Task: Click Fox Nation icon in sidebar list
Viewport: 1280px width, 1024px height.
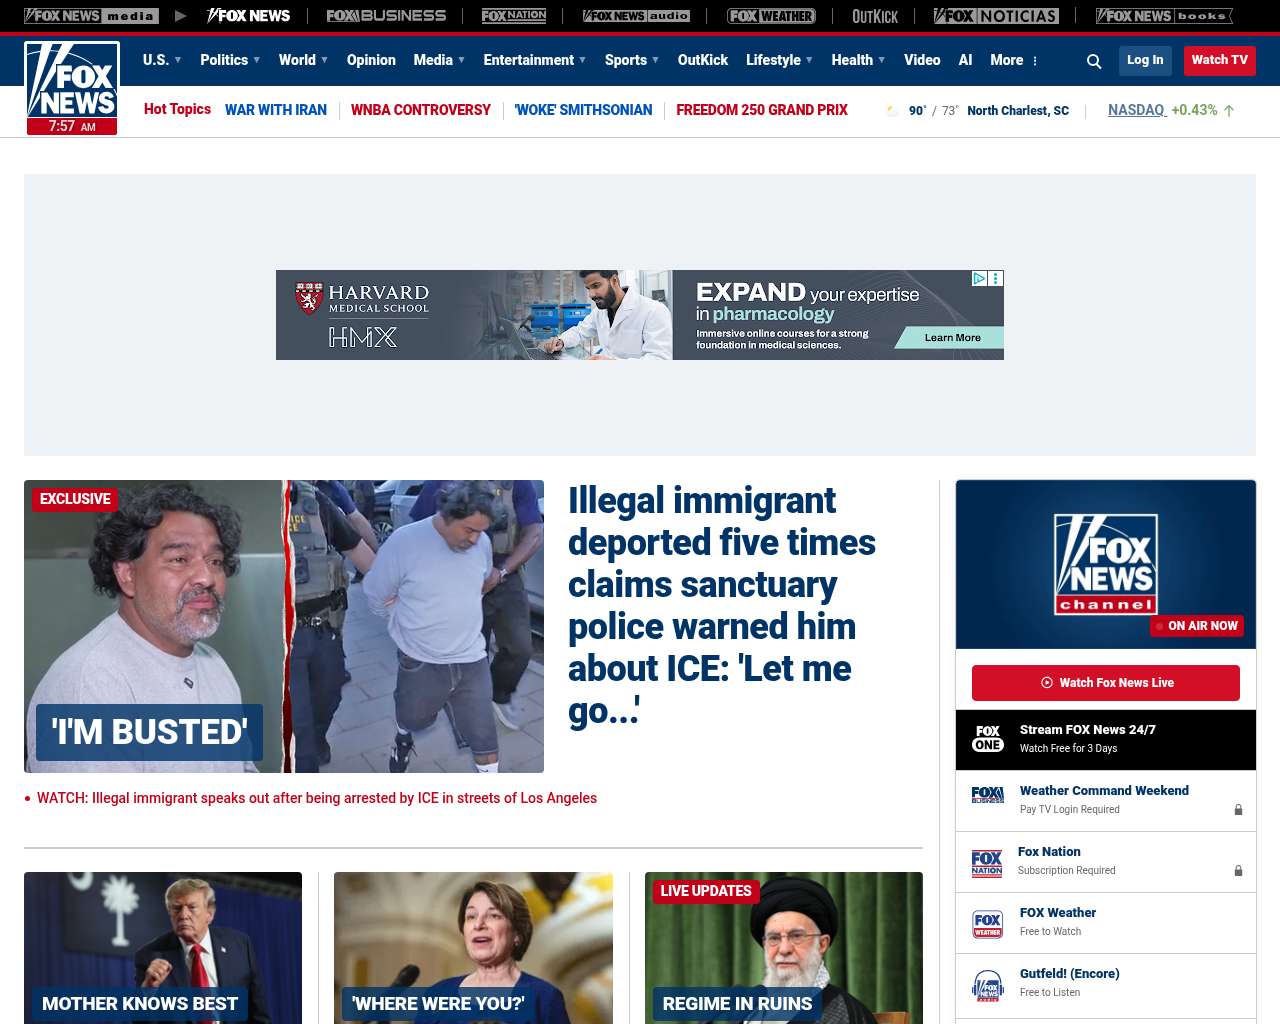Action: click(x=987, y=863)
